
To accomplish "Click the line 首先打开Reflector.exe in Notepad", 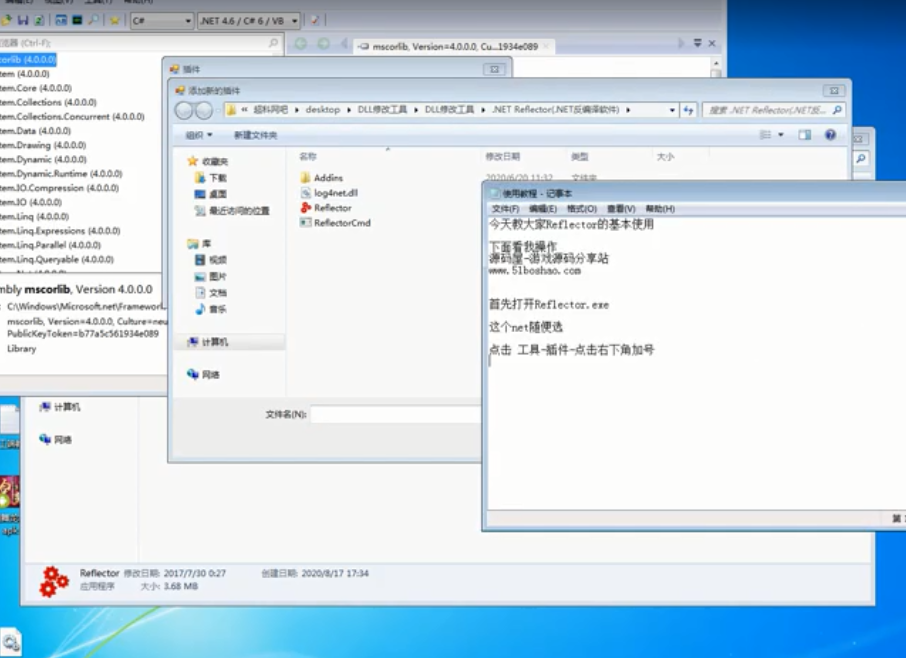I will (549, 304).
